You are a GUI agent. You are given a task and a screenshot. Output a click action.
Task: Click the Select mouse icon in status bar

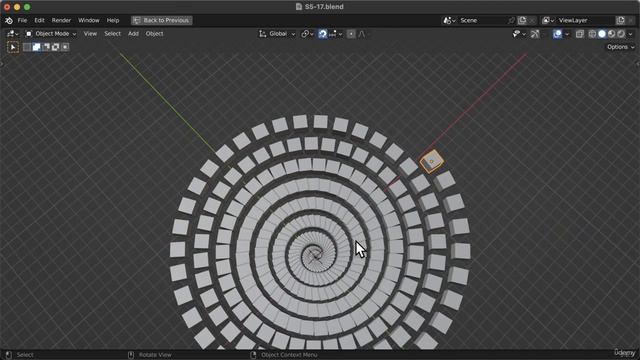pos(9,355)
